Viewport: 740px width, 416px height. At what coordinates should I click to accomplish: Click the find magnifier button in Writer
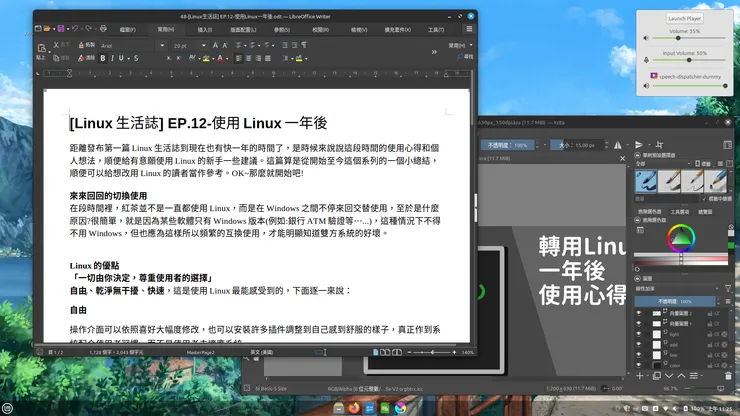pos(465,57)
